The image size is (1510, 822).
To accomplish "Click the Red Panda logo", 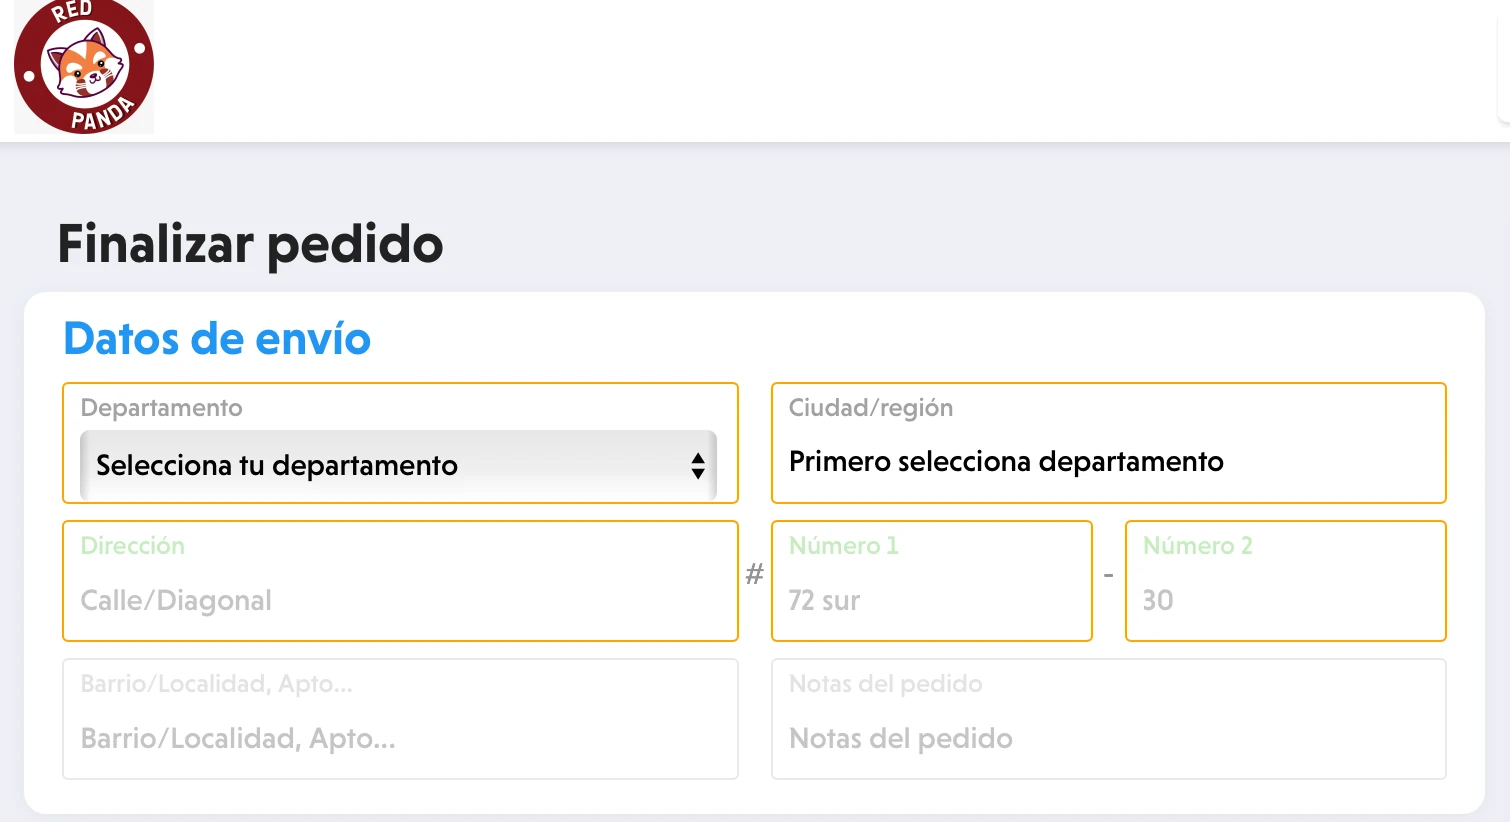I will (x=84, y=67).
